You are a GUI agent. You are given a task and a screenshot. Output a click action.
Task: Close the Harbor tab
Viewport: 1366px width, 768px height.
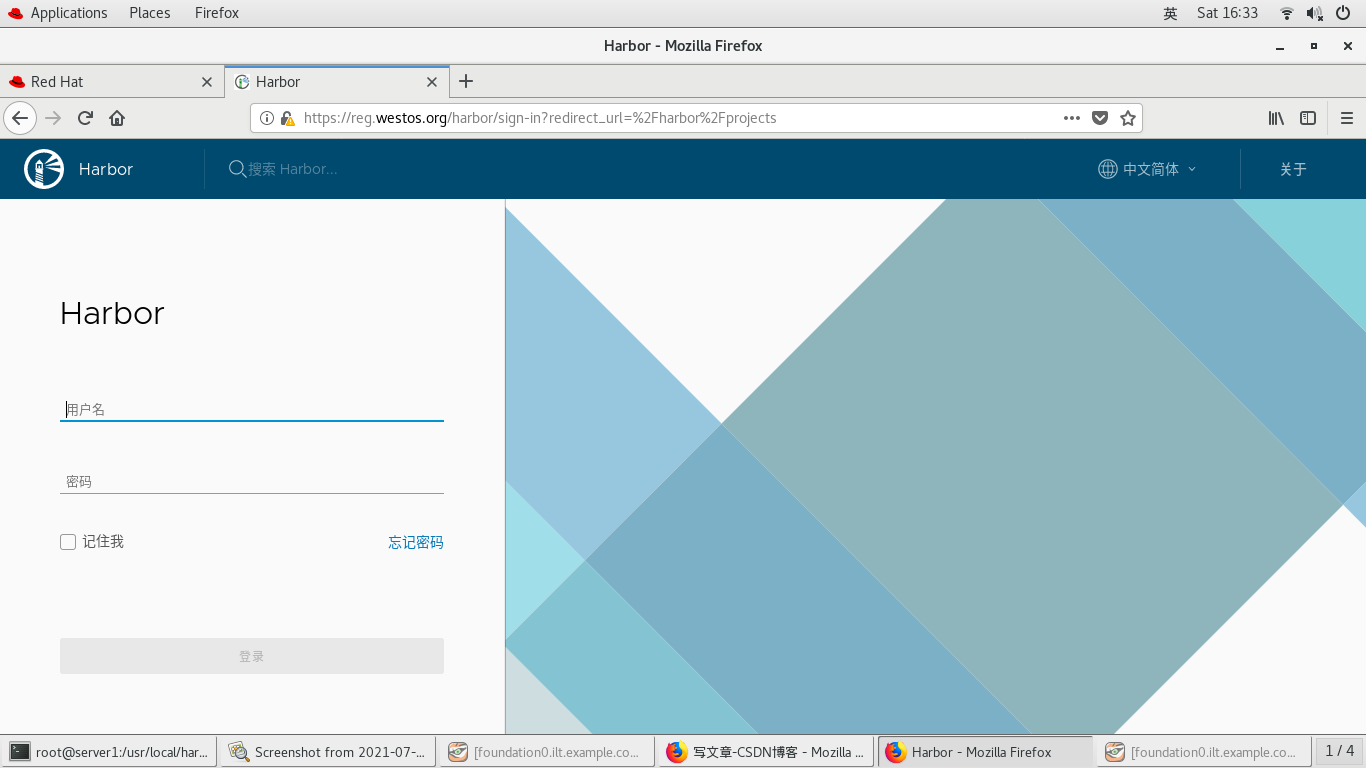pos(432,82)
